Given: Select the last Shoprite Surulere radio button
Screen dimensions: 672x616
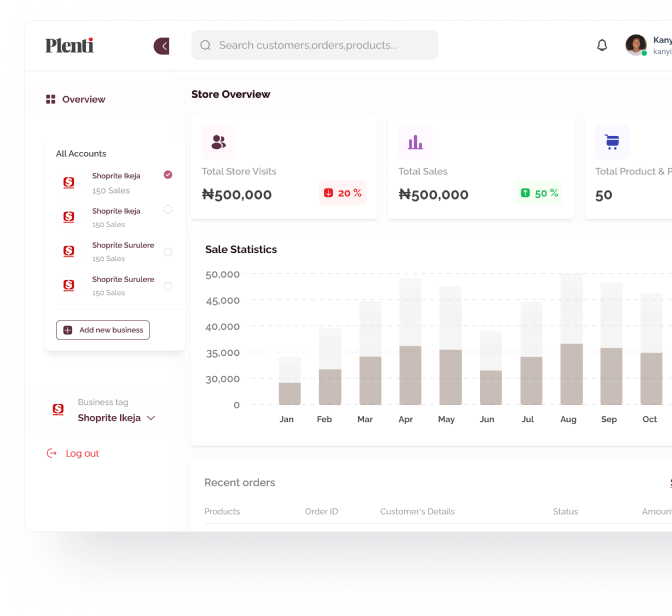Looking at the screenshot, I should click(x=168, y=286).
